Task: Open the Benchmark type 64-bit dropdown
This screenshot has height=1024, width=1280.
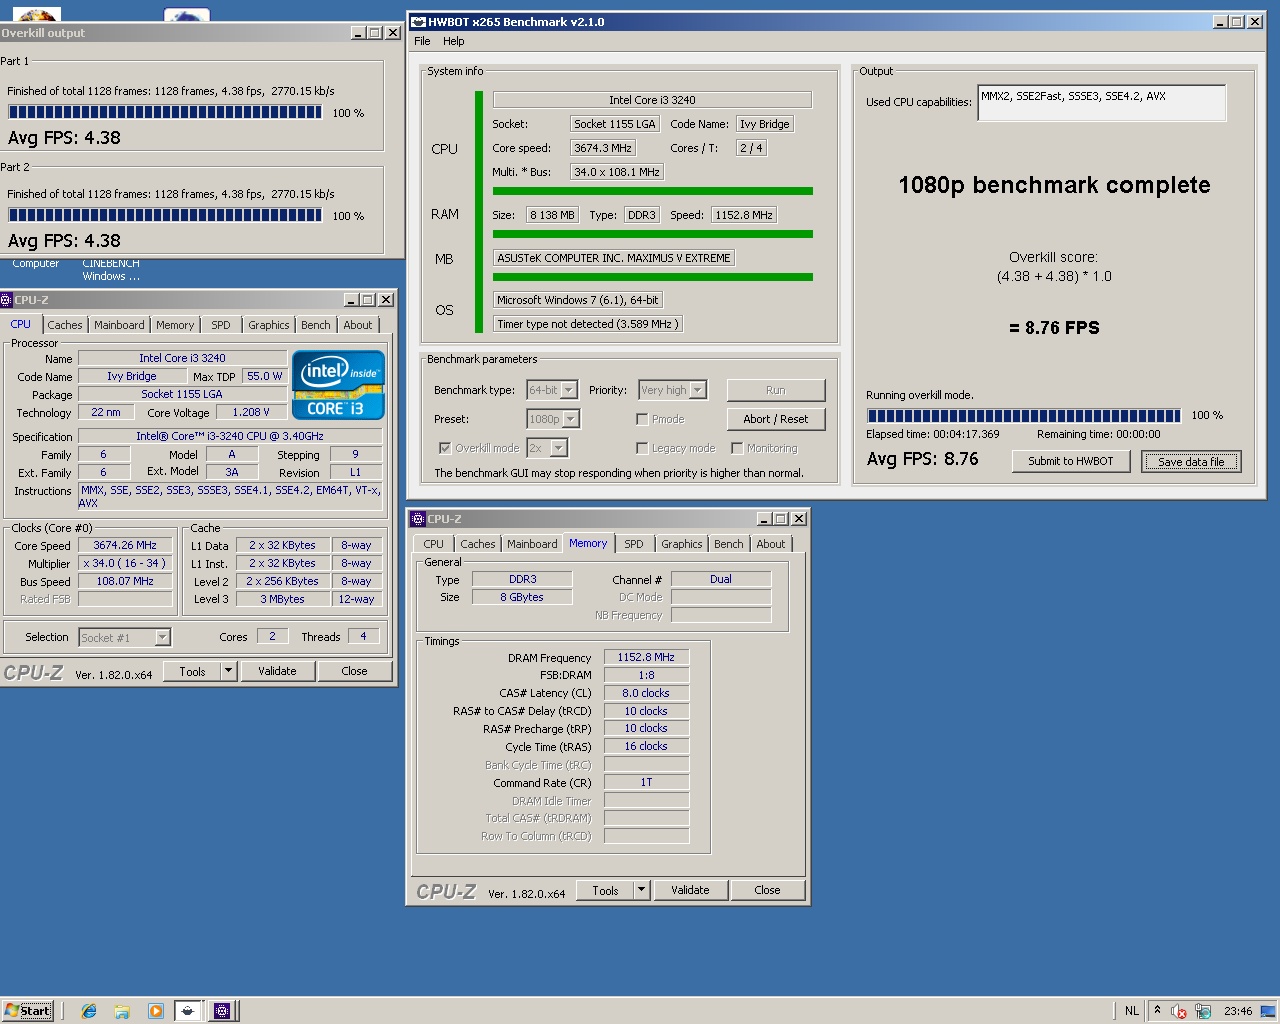Action: click(569, 390)
